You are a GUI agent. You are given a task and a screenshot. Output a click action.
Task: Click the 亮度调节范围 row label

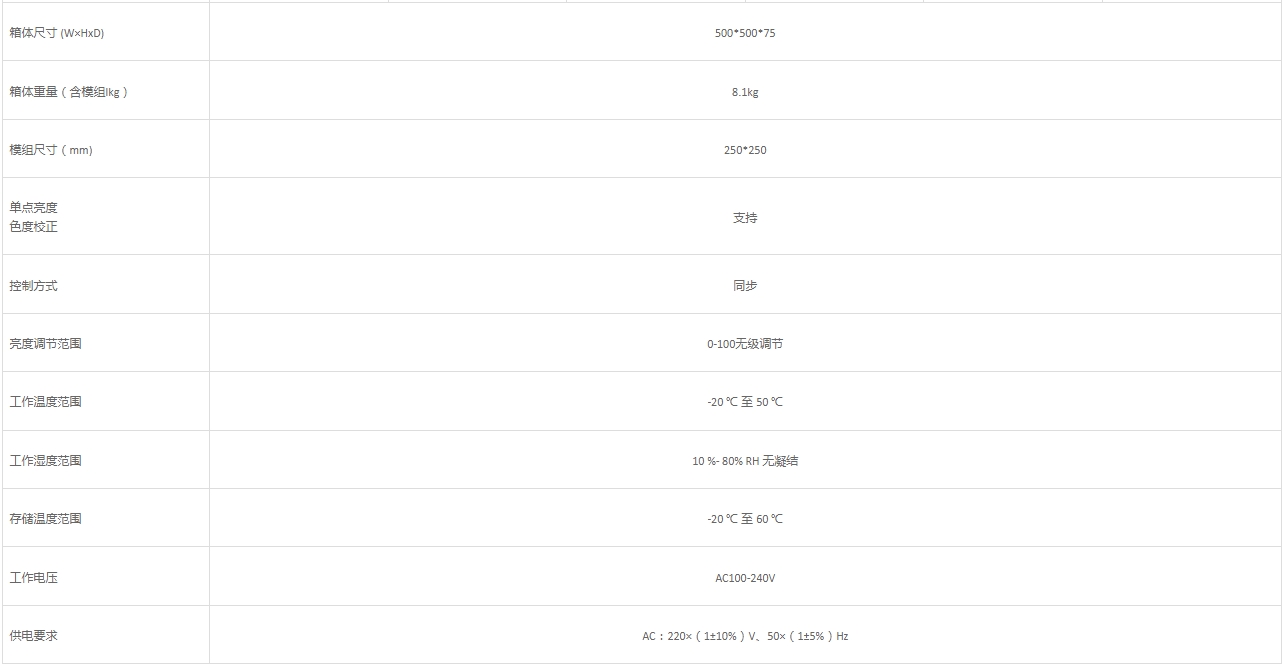(x=46, y=344)
